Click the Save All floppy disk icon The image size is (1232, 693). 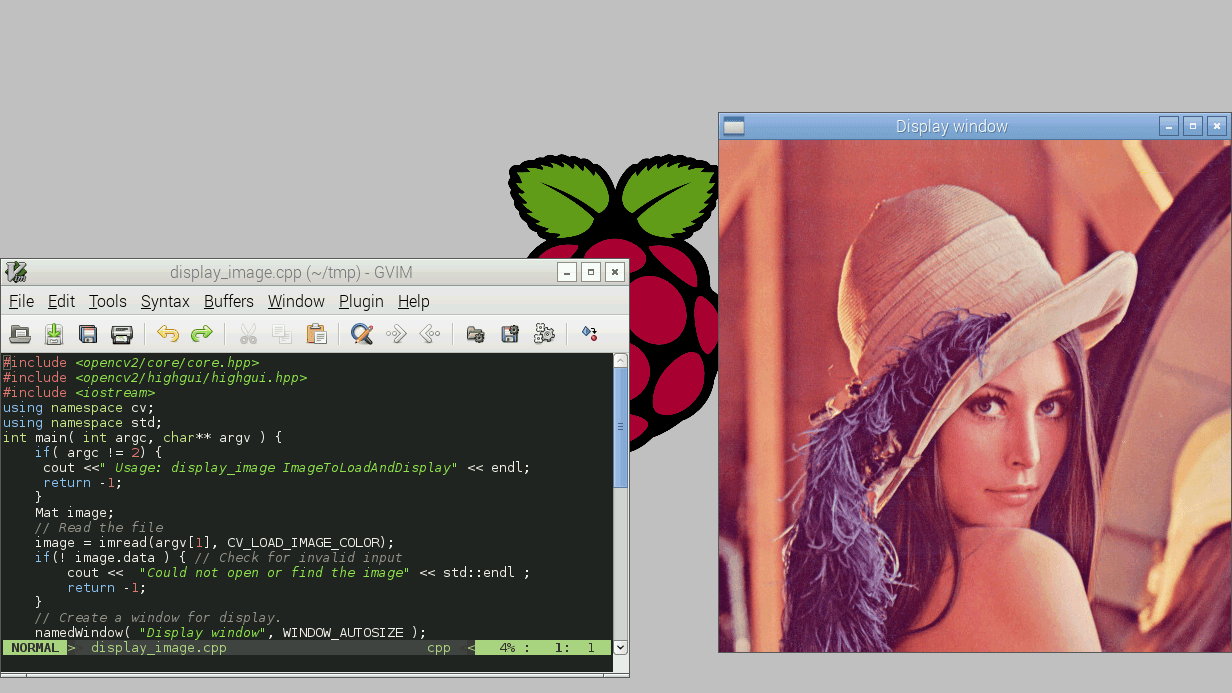(x=88, y=334)
